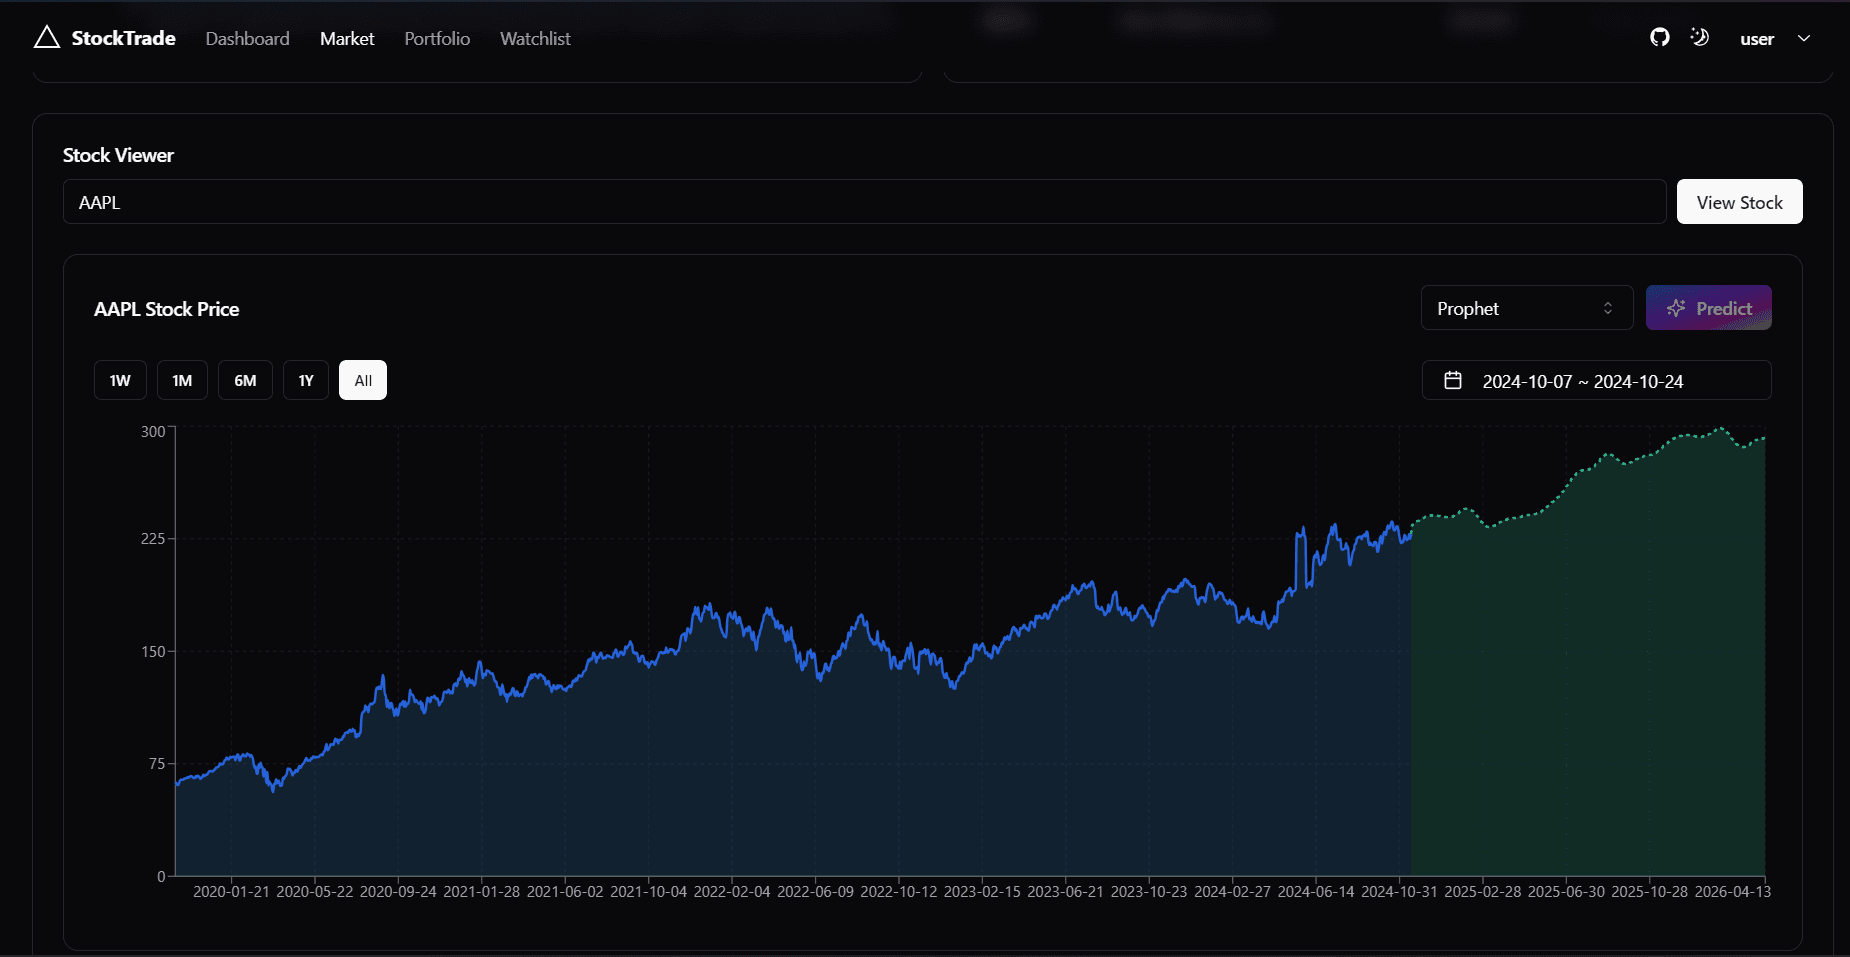1850x957 pixels.
Task: Select the All time range
Action: (x=363, y=380)
